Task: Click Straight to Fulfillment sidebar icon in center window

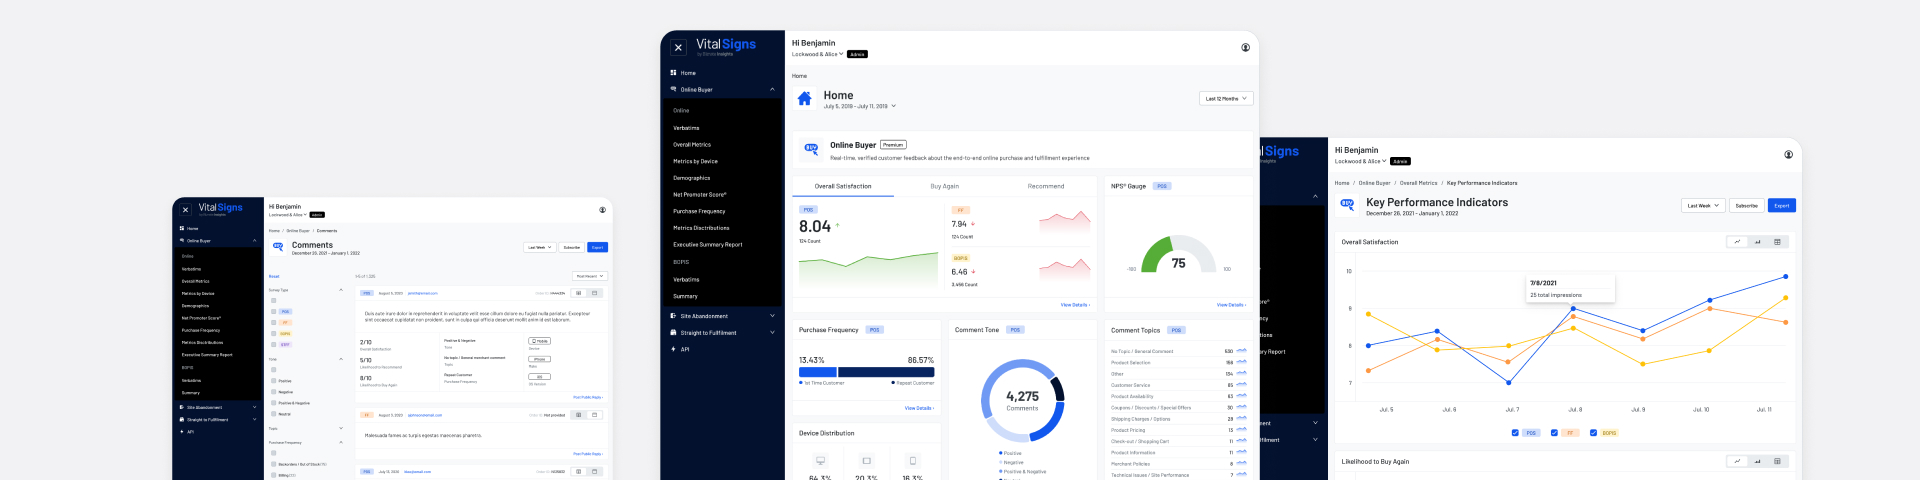Action: click(x=673, y=333)
